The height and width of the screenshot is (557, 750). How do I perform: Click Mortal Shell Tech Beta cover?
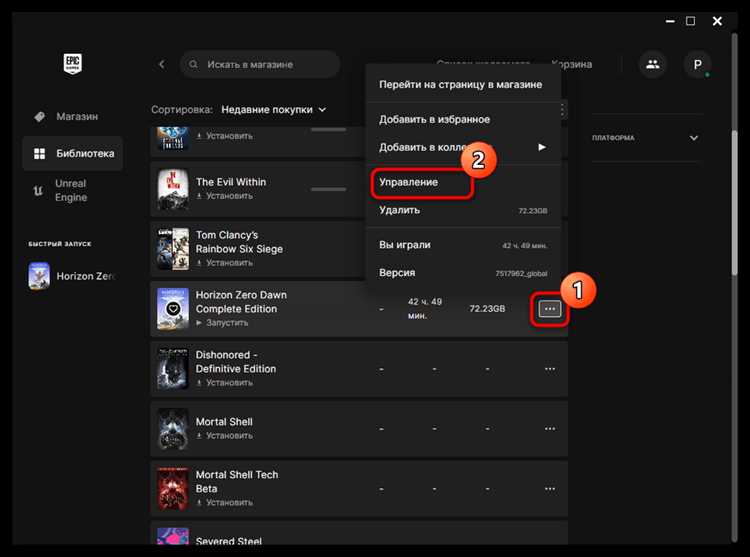(x=173, y=489)
